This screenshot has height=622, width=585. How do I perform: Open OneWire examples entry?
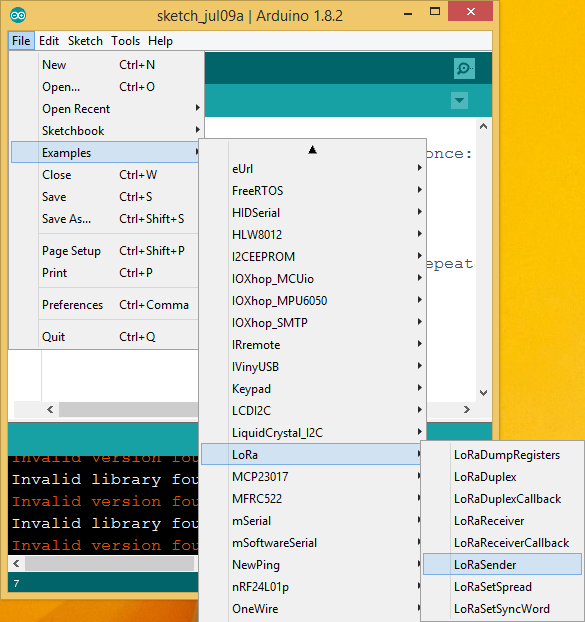(x=313, y=609)
